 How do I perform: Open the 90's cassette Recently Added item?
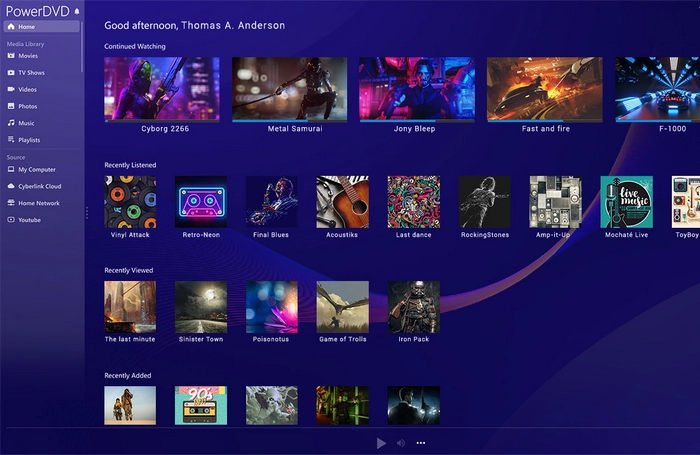[201, 405]
